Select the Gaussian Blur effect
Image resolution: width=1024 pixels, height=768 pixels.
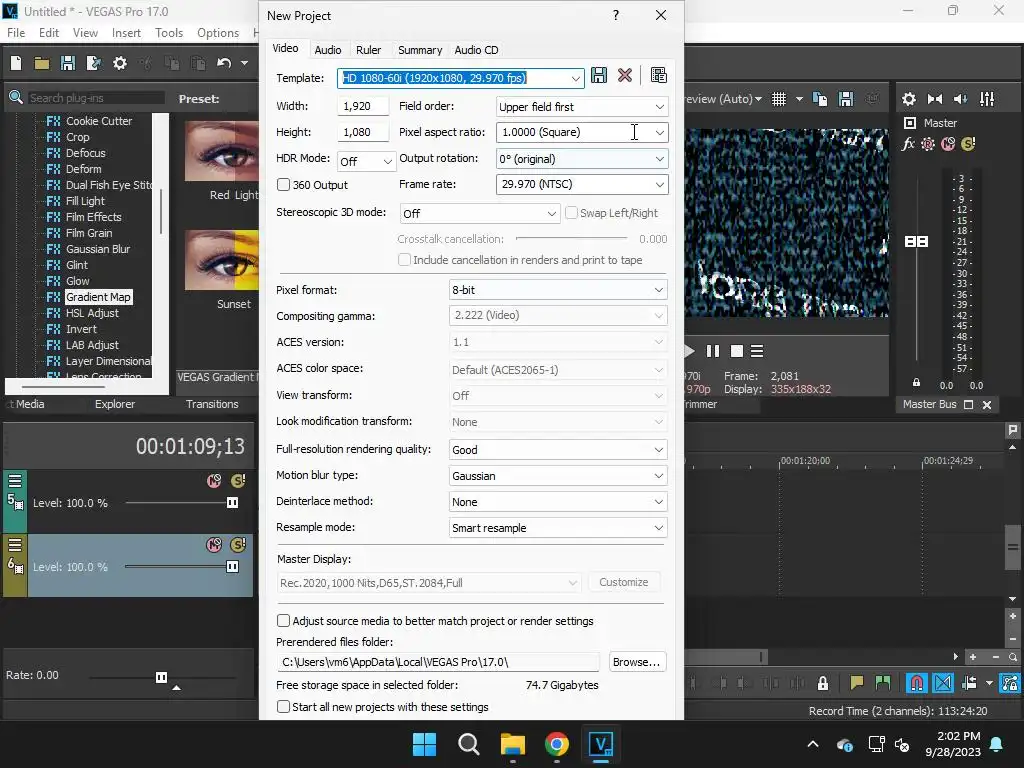click(x=97, y=249)
